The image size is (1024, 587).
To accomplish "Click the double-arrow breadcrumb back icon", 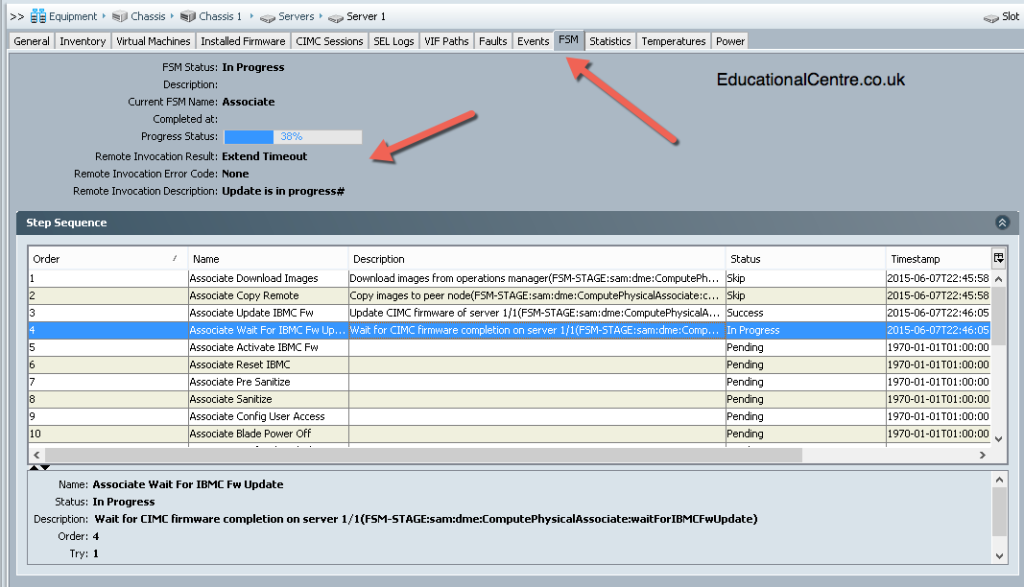I will click(17, 16).
